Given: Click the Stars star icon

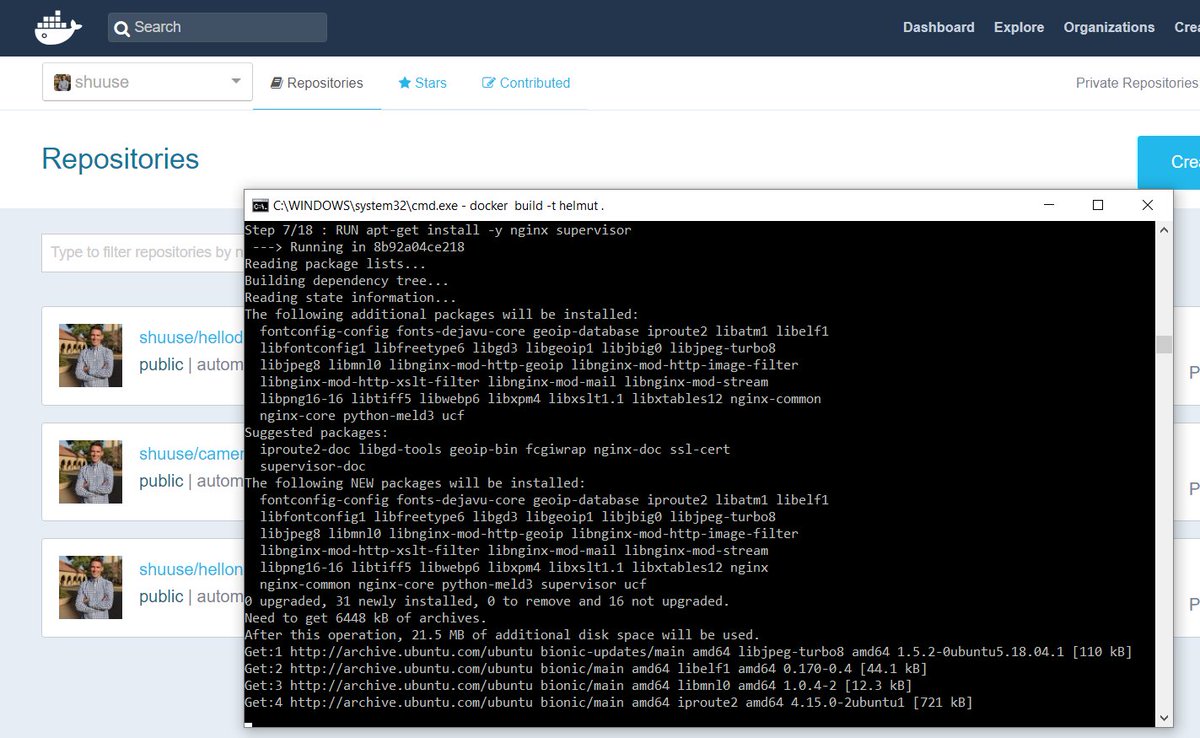Looking at the screenshot, I should 404,83.
